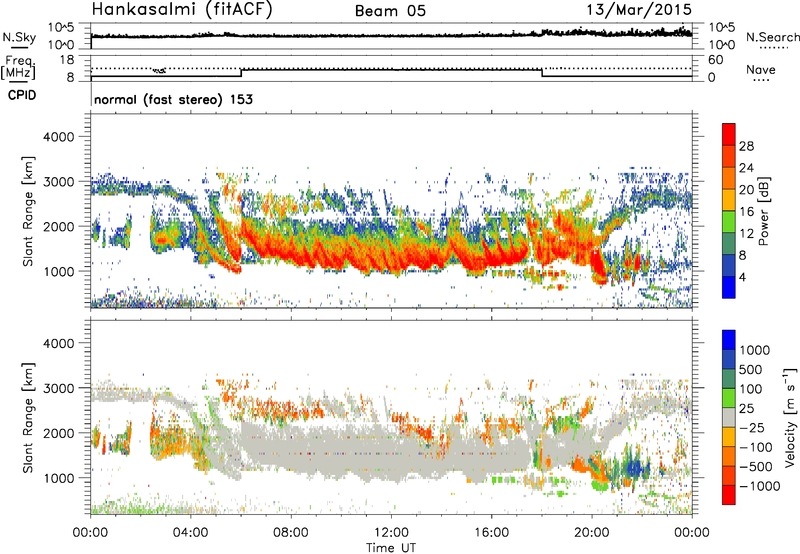Screen dimensions: 800x554
Task: Click the blue bottom of power colorbar
Action: 729,288
